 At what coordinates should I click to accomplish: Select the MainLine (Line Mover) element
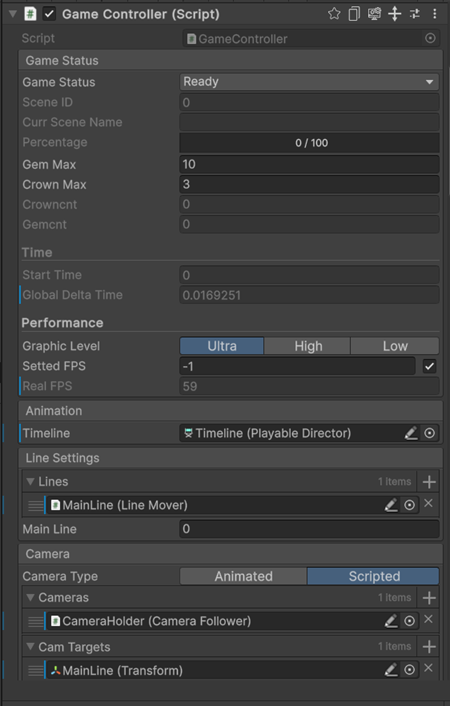[232, 505]
